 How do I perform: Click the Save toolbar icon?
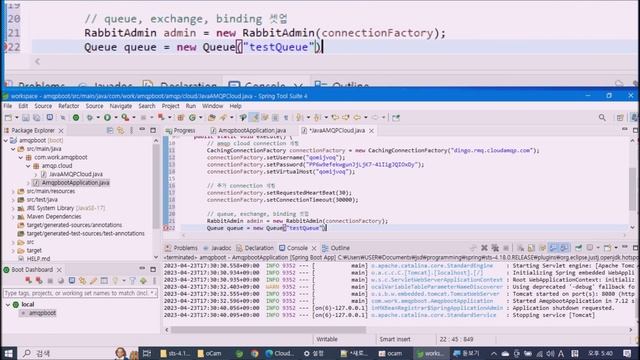(x=26, y=118)
